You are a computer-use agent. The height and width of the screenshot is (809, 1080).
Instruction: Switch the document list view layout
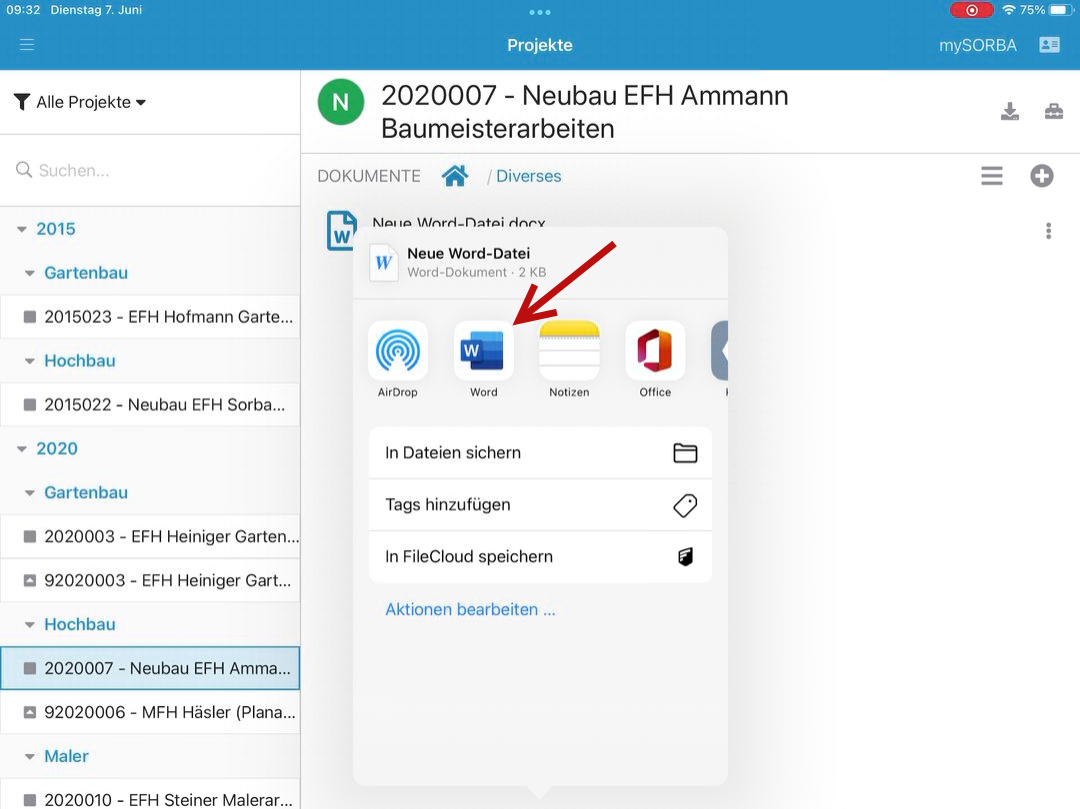click(x=991, y=176)
